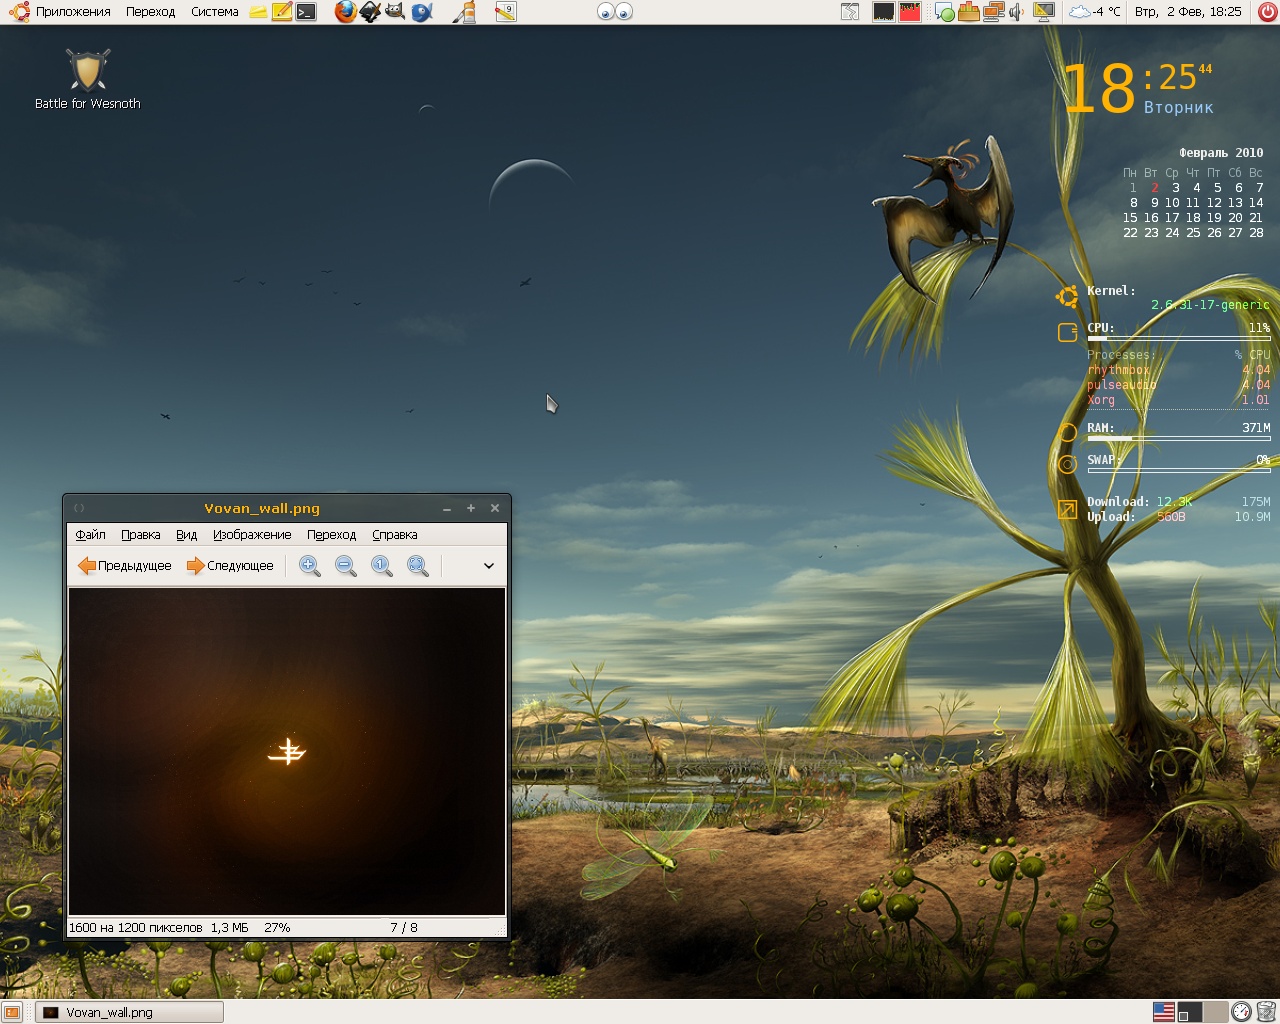Expand the image viewer toolbar overflow arrow
This screenshot has height=1024, width=1280.
(x=489, y=566)
